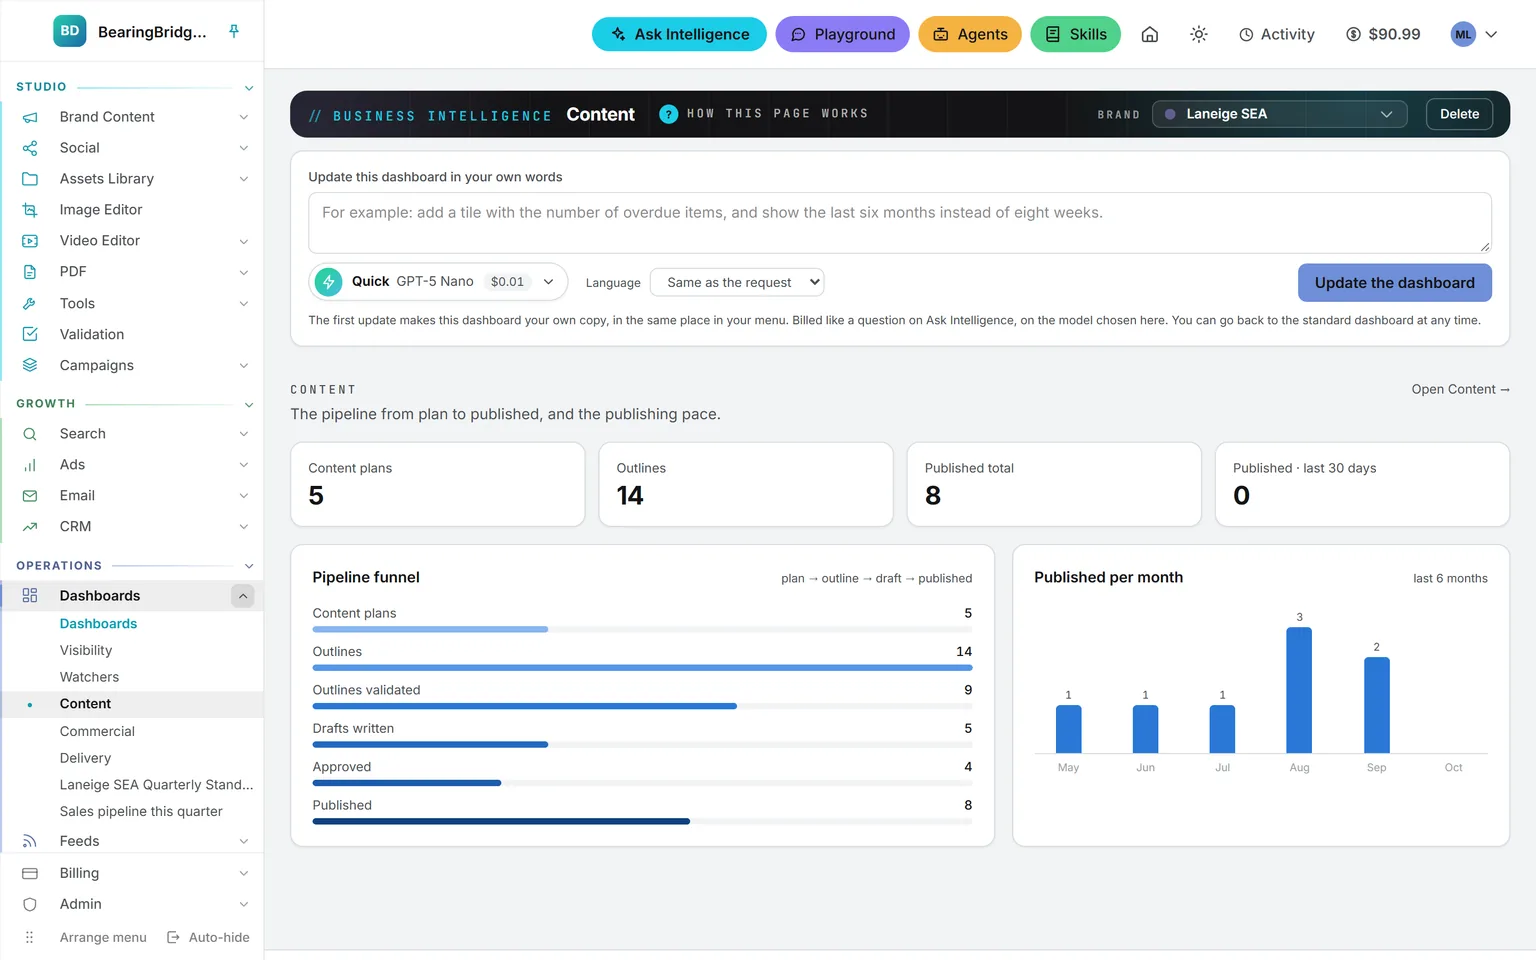Toggle the light/dark theme sun icon
1536x960 pixels.
pyautogui.click(x=1199, y=34)
